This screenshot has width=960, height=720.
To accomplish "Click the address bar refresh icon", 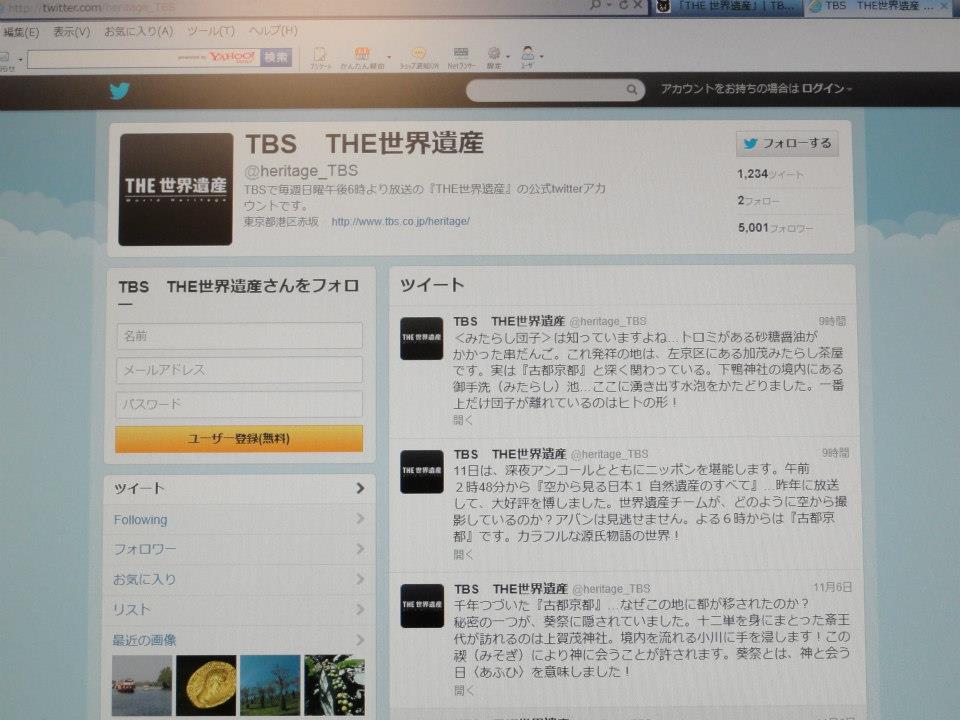I will tap(623, 5).
